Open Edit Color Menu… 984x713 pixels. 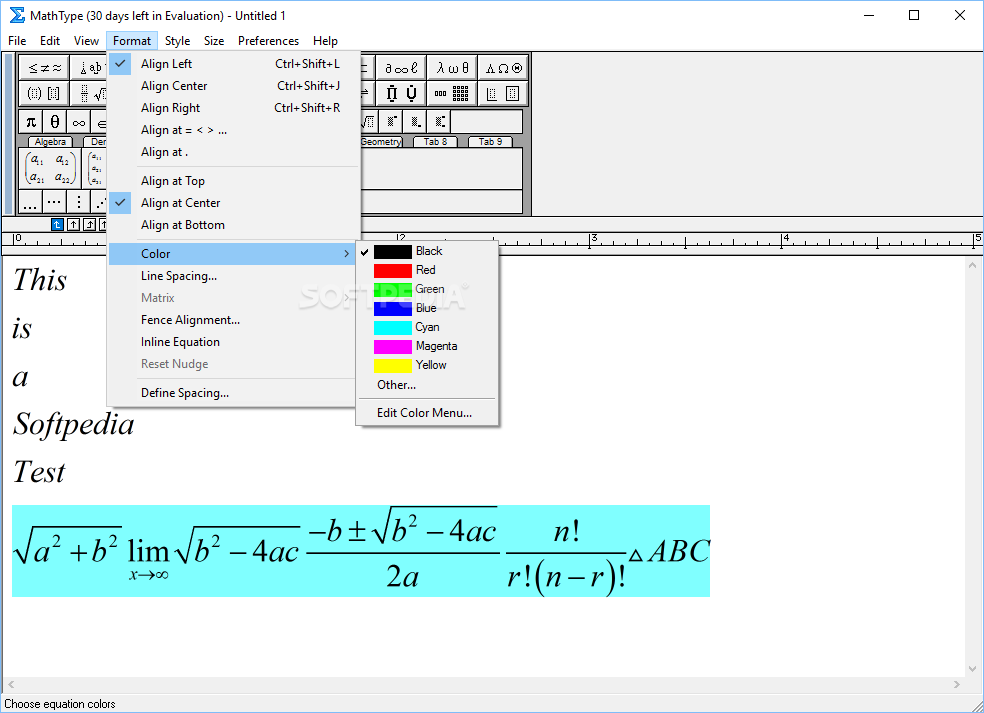427,412
